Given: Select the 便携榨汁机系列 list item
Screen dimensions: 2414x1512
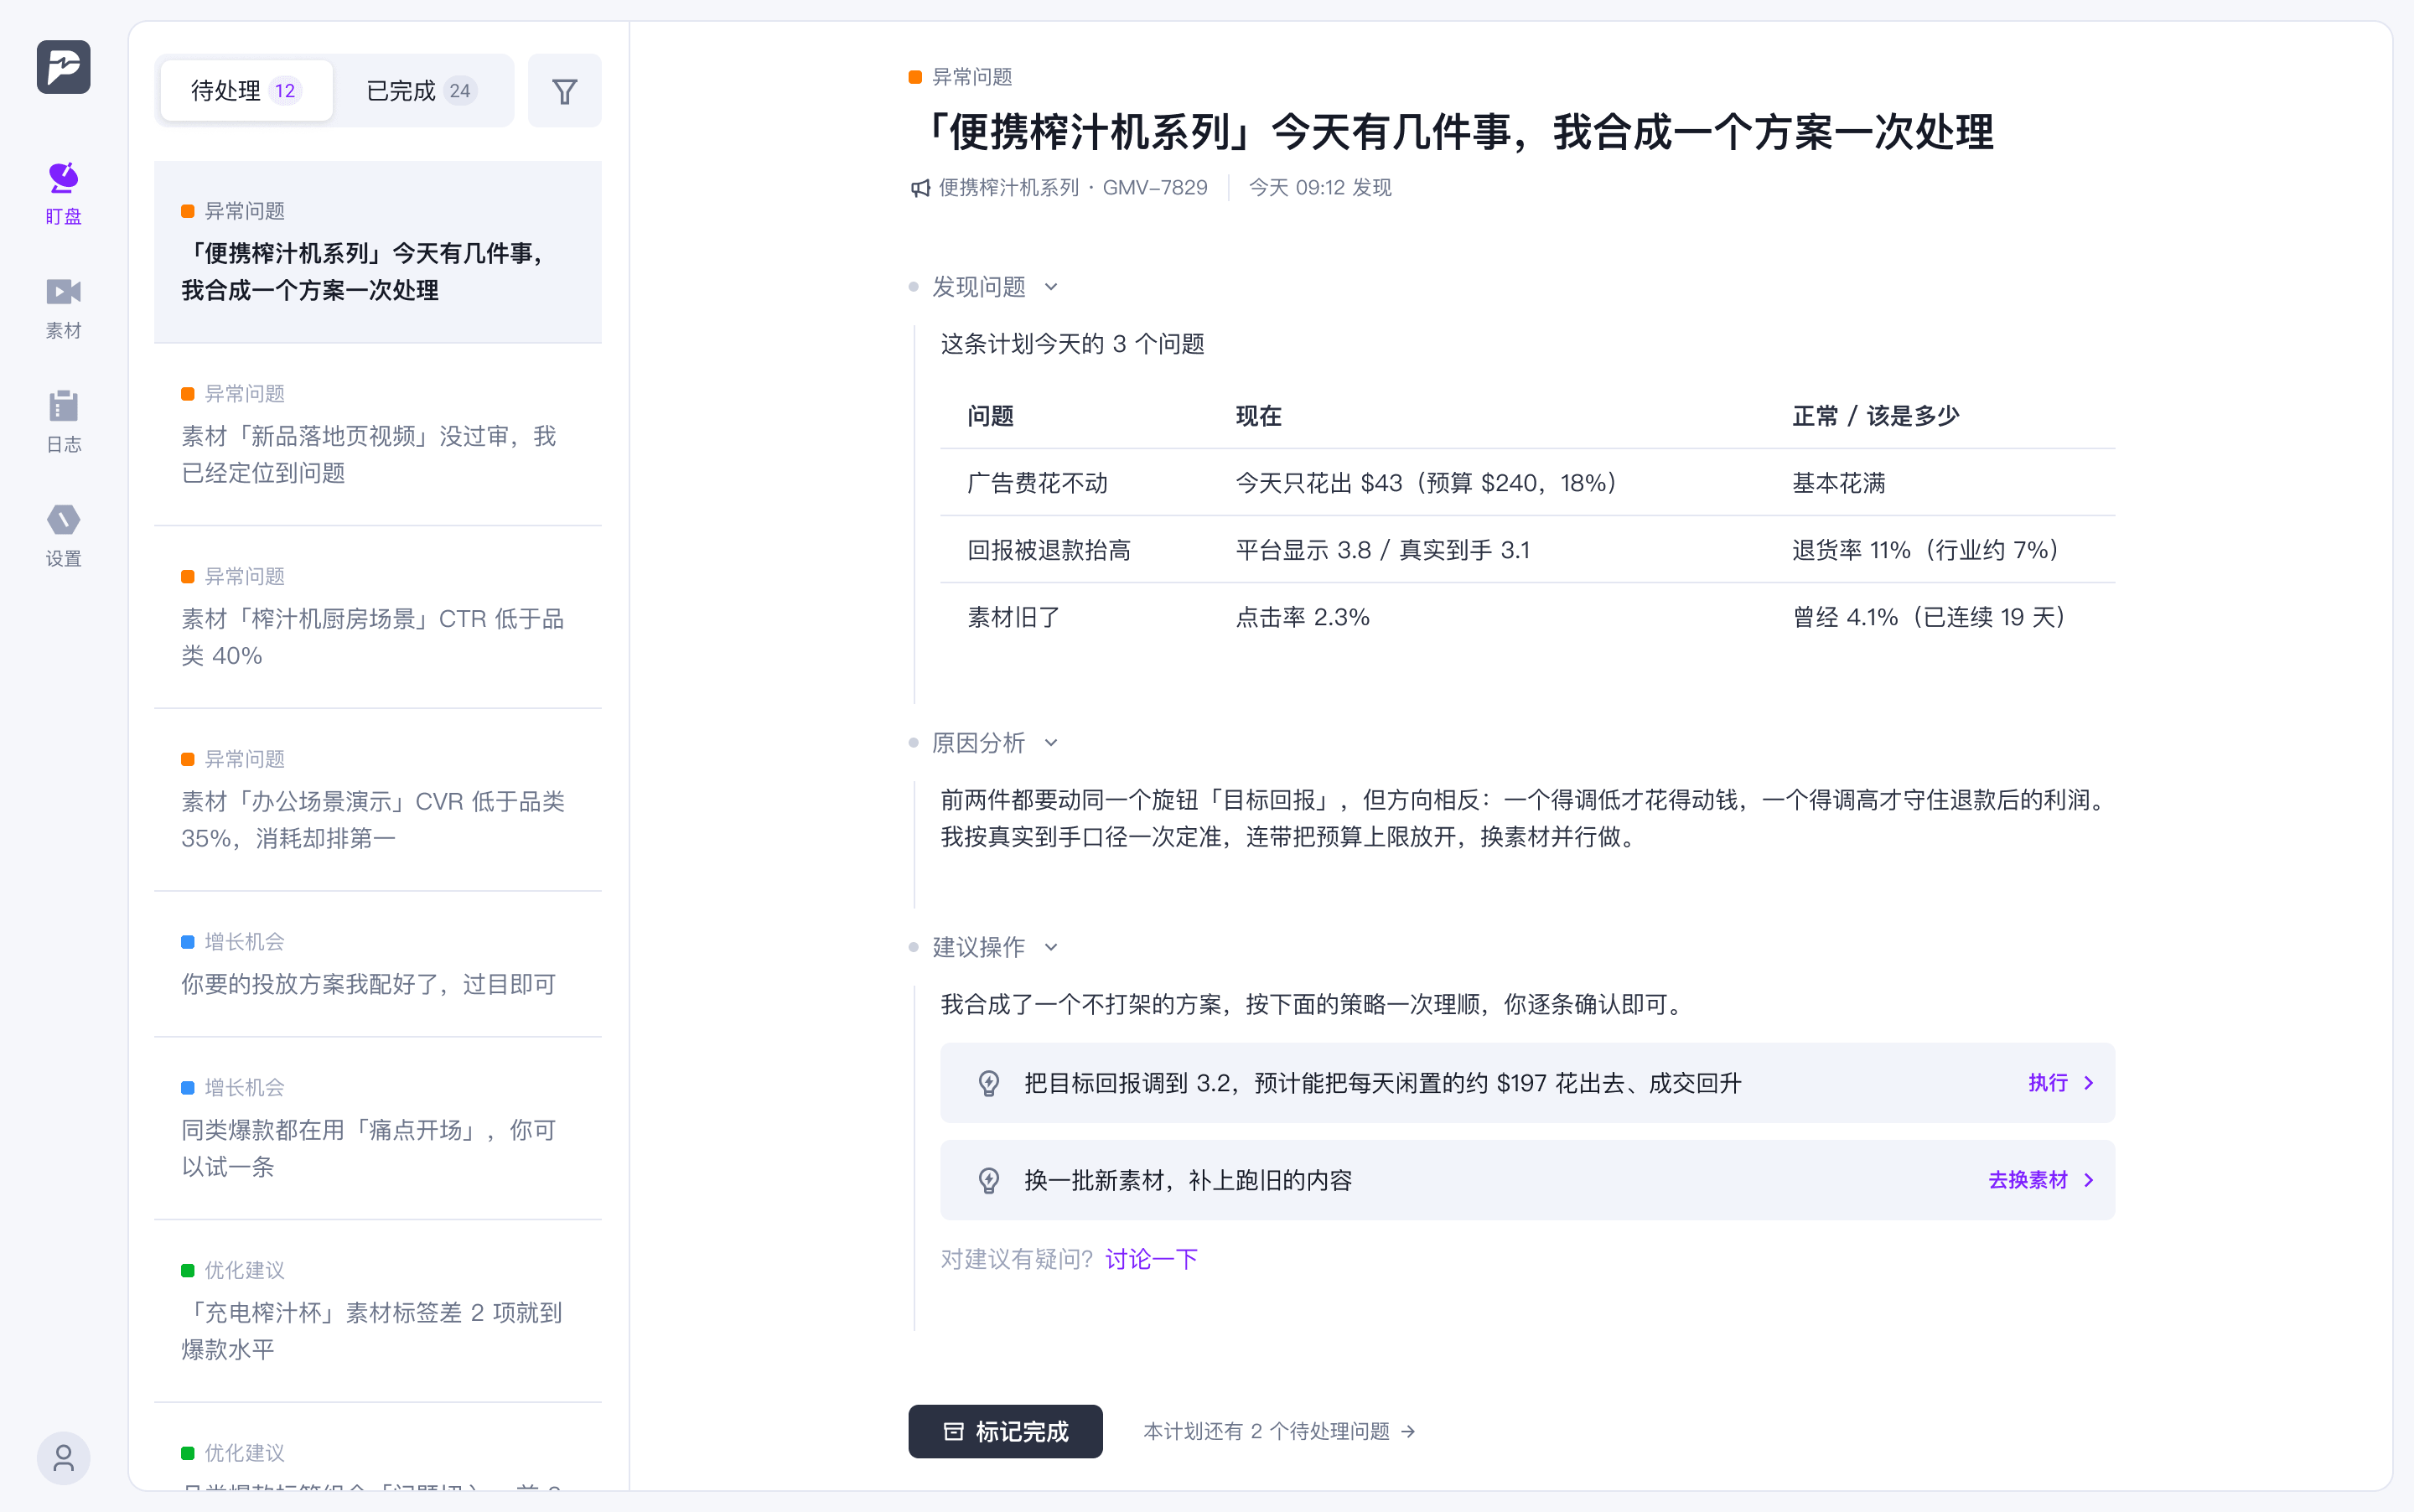Looking at the screenshot, I should coord(378,252).
